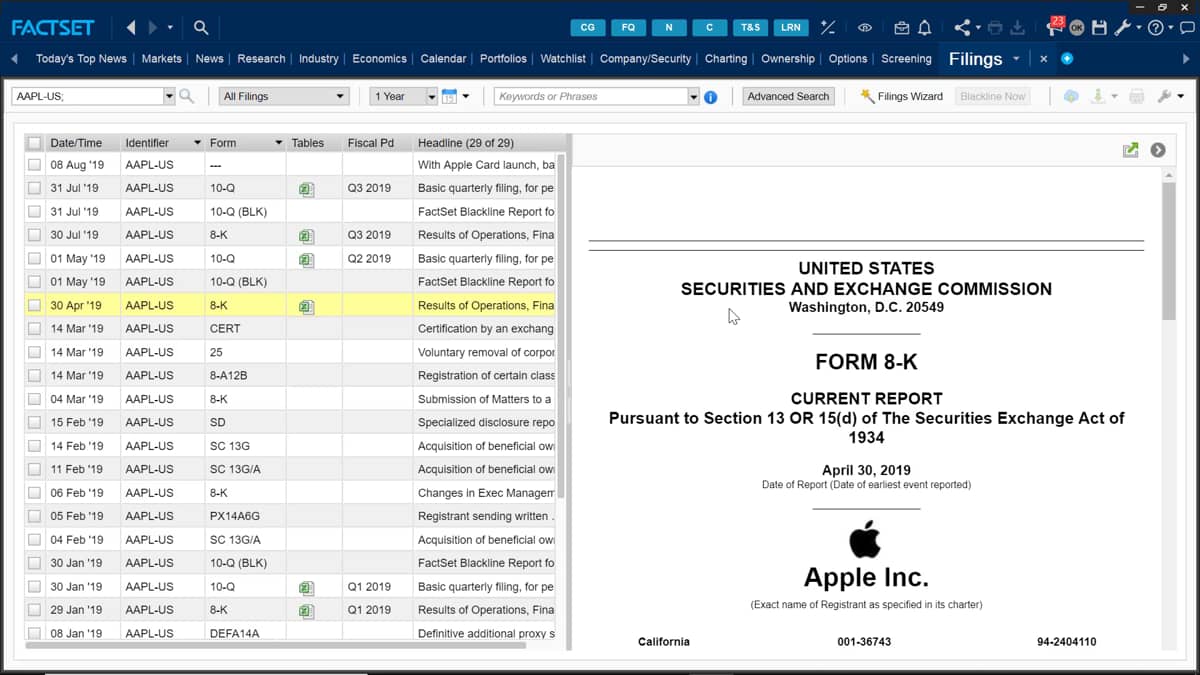Click the blue add tab plus icon

(1067, 59)
